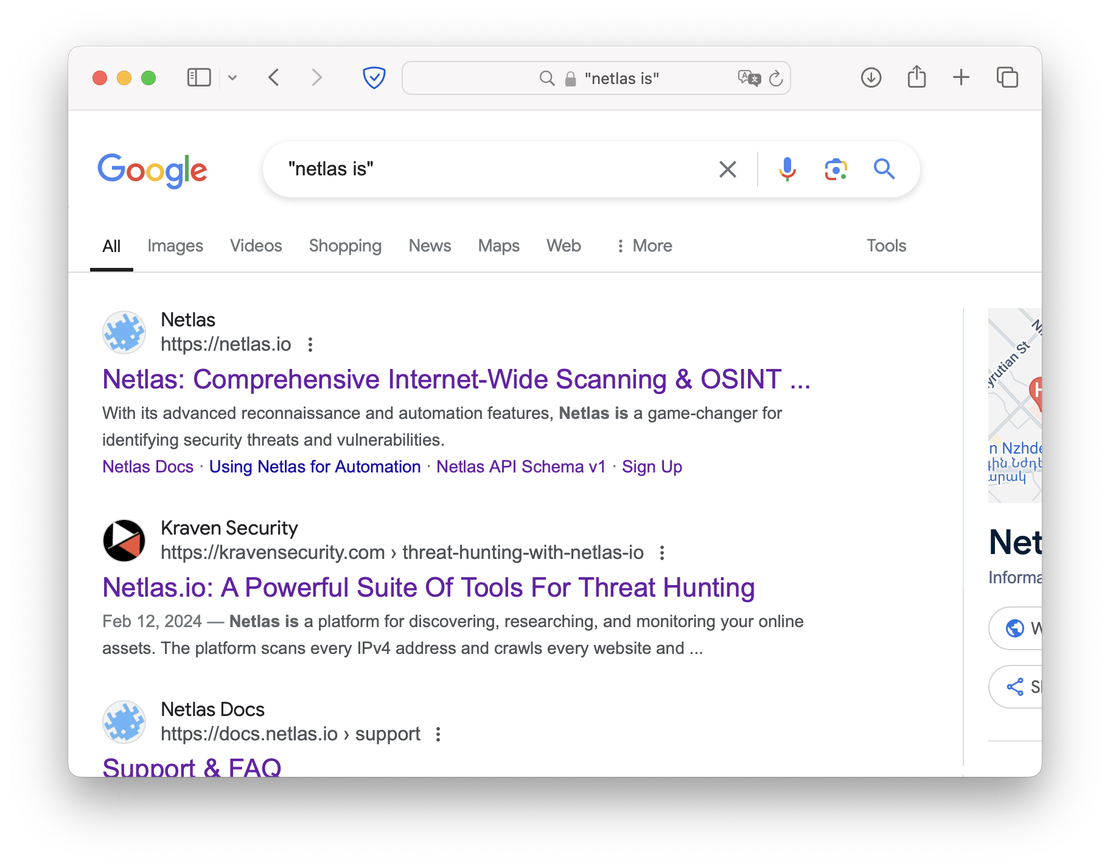
Task: Show the tab overview icon
Action: (1007, 78)
